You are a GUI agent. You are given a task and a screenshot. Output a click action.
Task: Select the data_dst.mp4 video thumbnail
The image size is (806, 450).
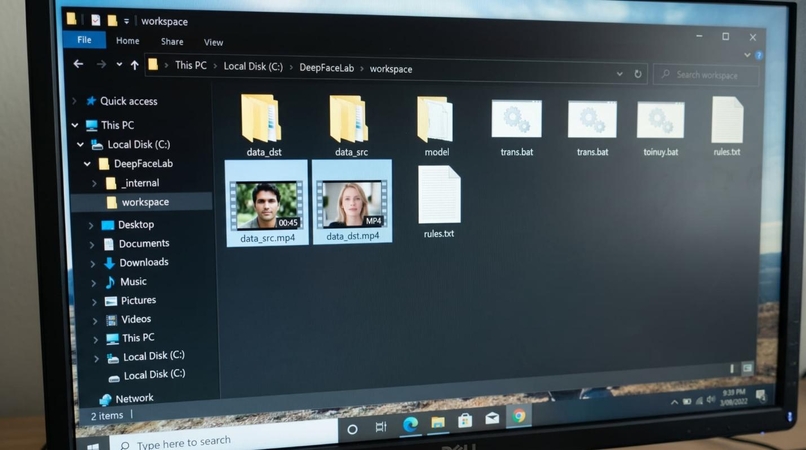click(352, 202)
